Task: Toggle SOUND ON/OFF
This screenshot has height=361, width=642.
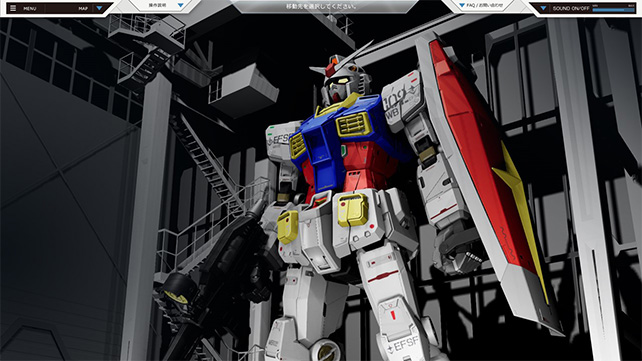Action: (x=571, y=8)
